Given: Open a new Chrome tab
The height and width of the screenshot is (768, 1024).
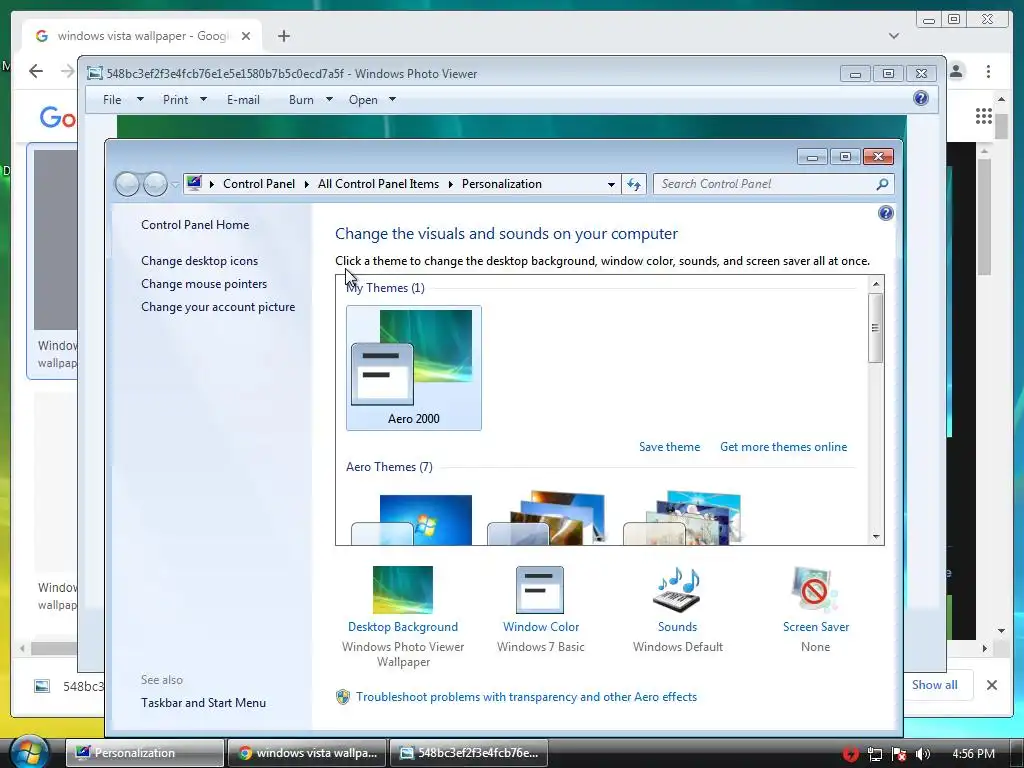Looking at the screenshot, I should tap(283, 36).
